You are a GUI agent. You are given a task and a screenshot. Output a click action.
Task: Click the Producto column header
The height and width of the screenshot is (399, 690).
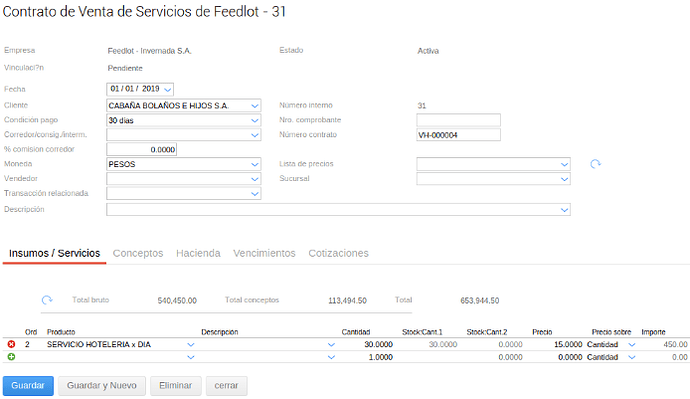point(61,332)
